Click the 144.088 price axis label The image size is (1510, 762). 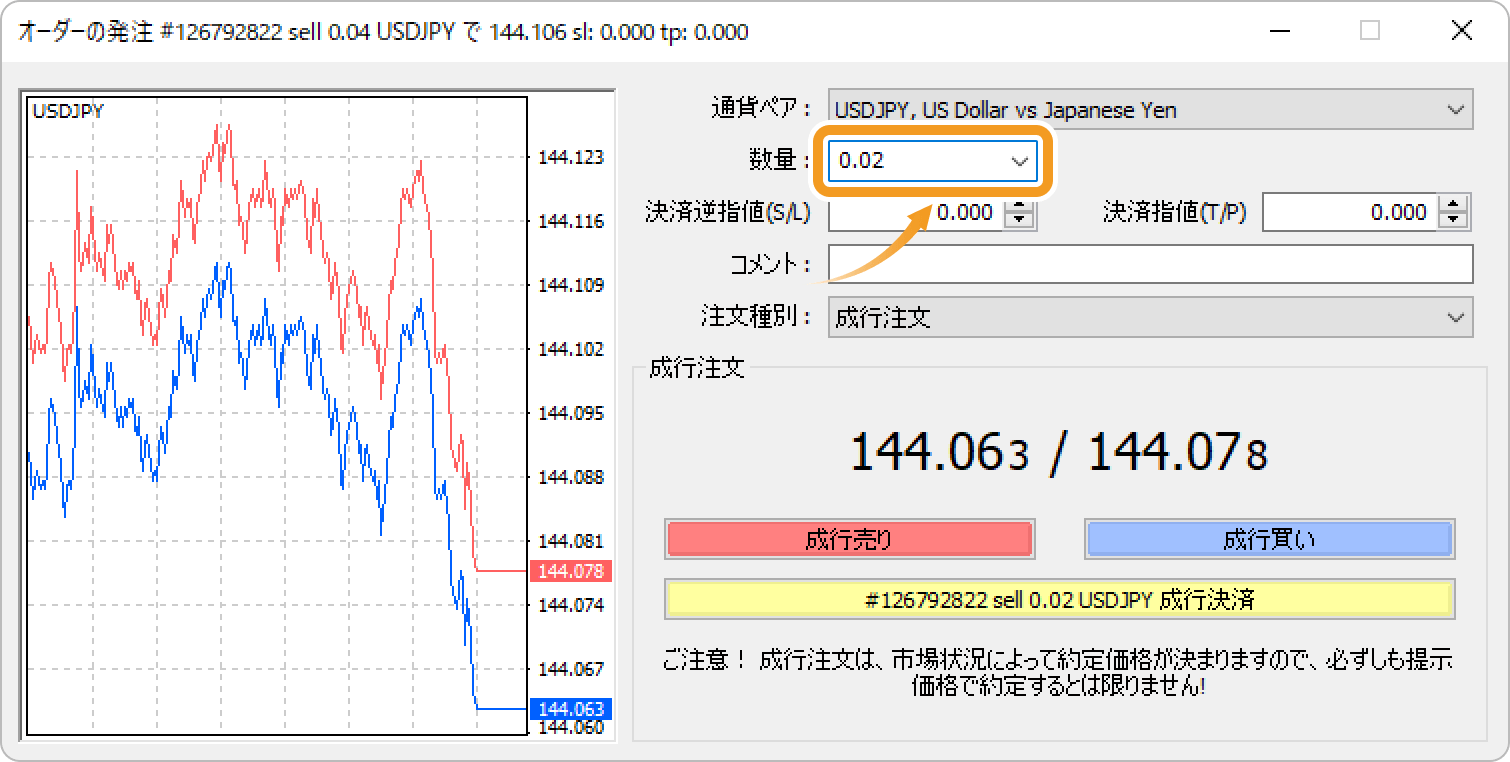(x=571, y=477)
